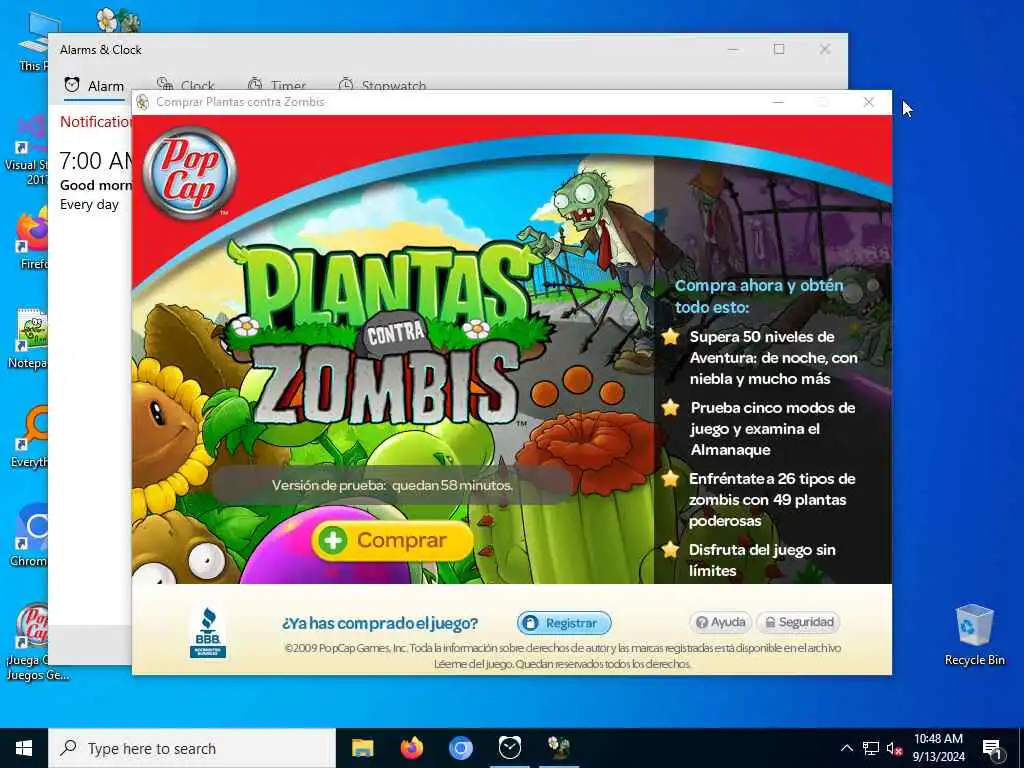Open the PopCap games desktop shortcut
Screen dimensions: 1024x768
pos(33,641)
